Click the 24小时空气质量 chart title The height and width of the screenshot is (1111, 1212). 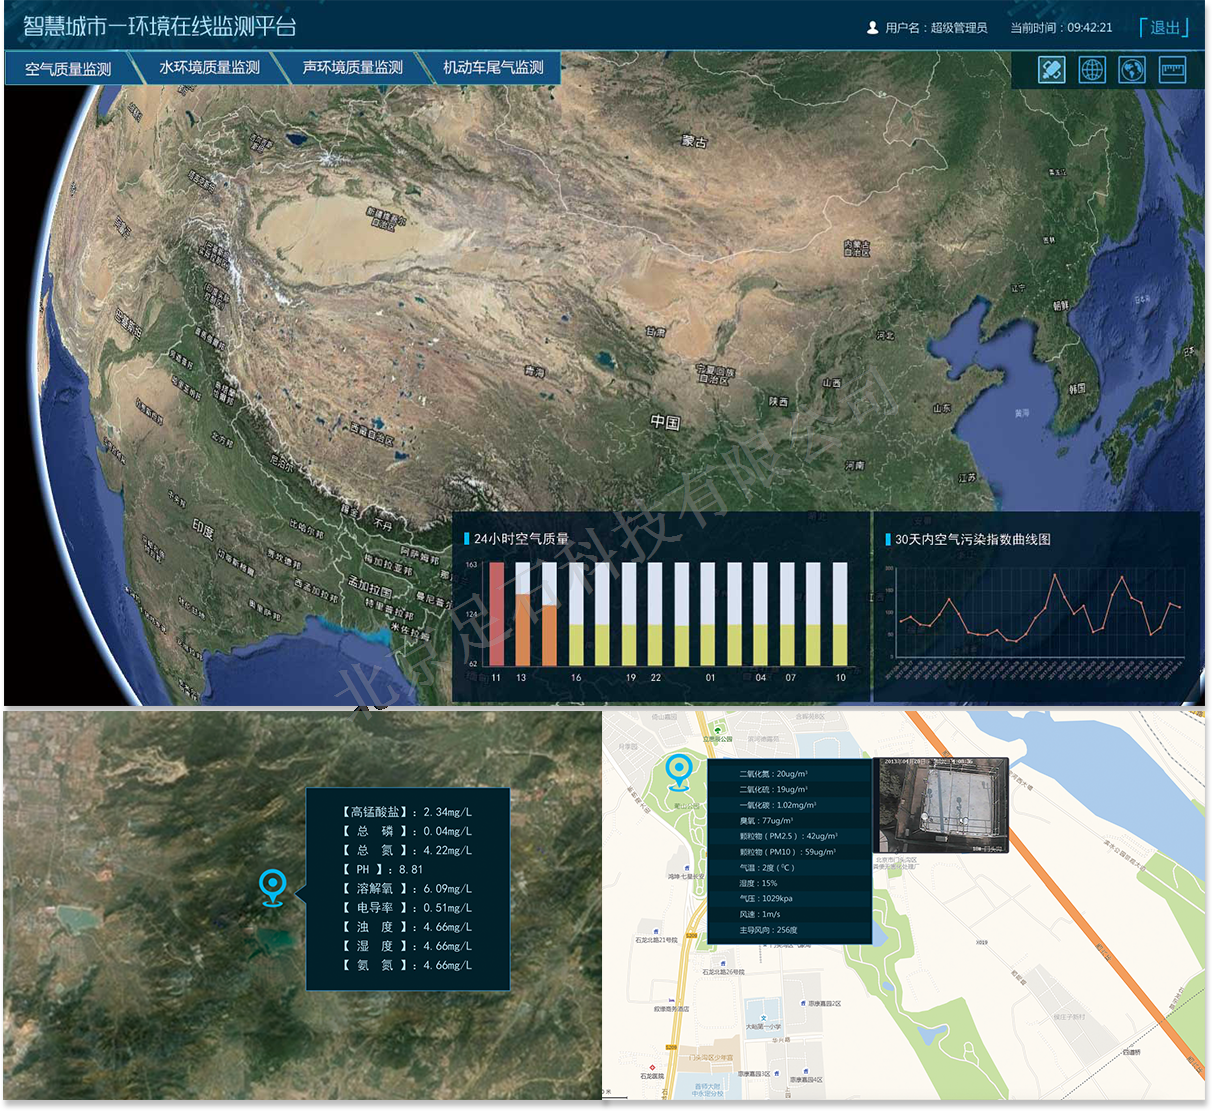coord(521,539)
